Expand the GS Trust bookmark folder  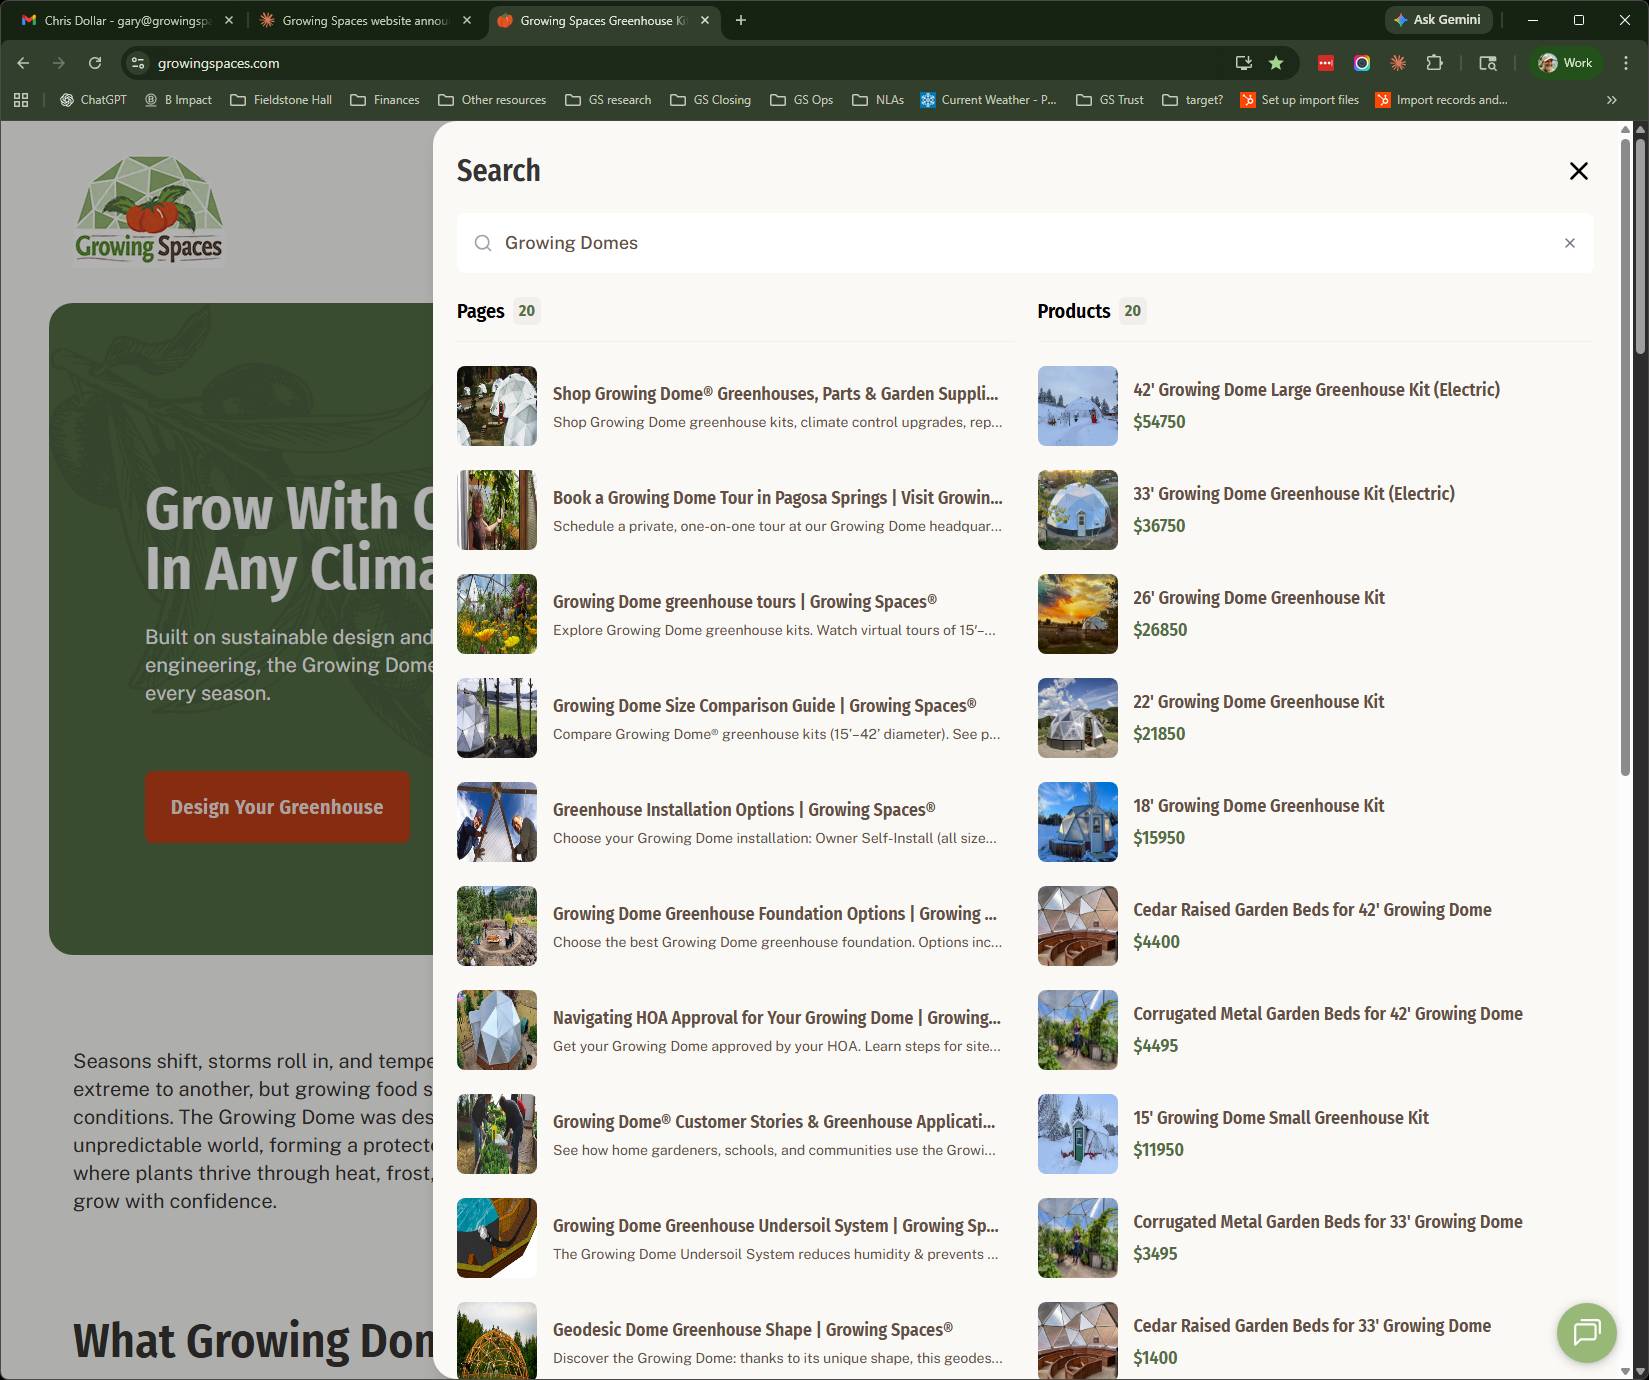(1110, 100)
